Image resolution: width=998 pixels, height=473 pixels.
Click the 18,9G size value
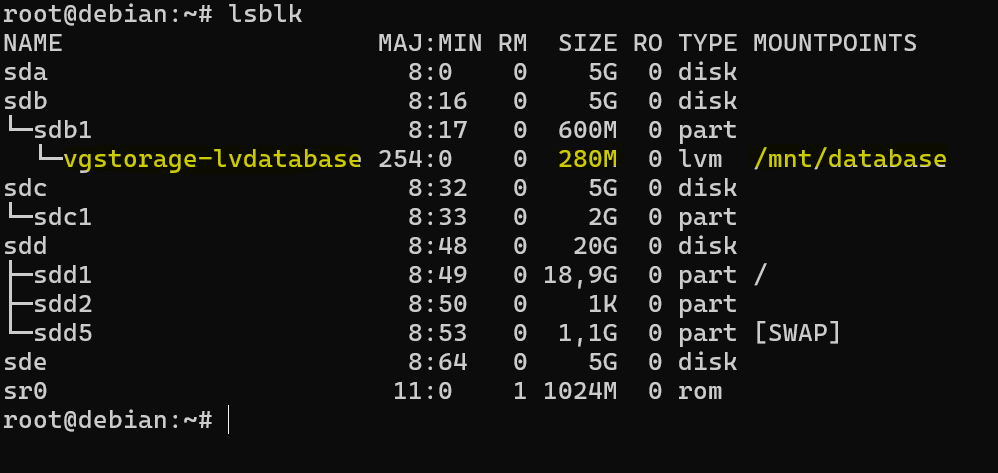click(x=579, y=276)
